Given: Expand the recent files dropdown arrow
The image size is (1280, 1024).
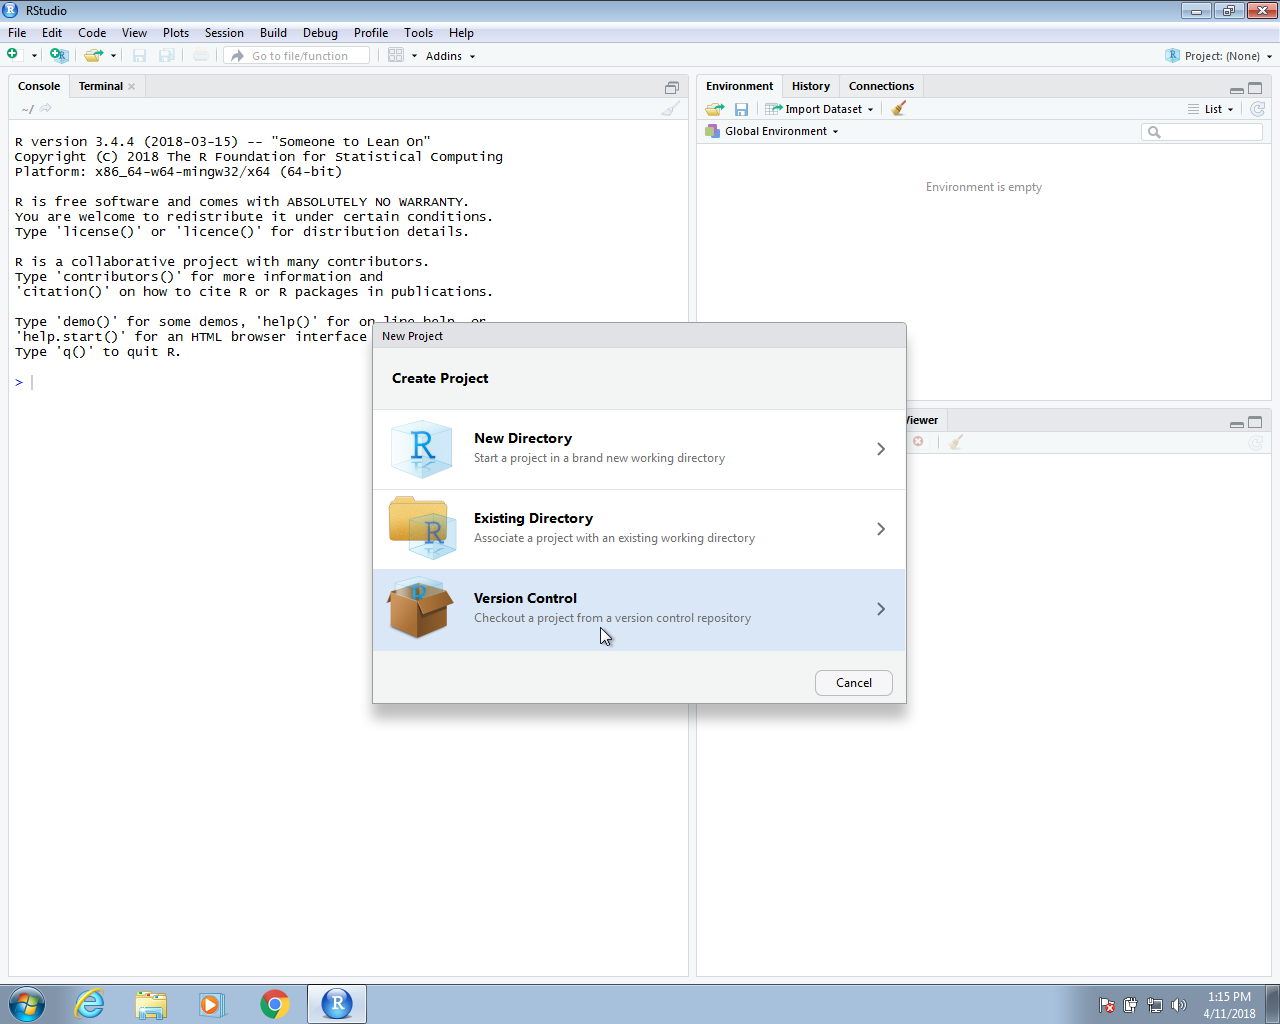Looking at the screenshot, I should pyautogui.click(x=113, y=56).
